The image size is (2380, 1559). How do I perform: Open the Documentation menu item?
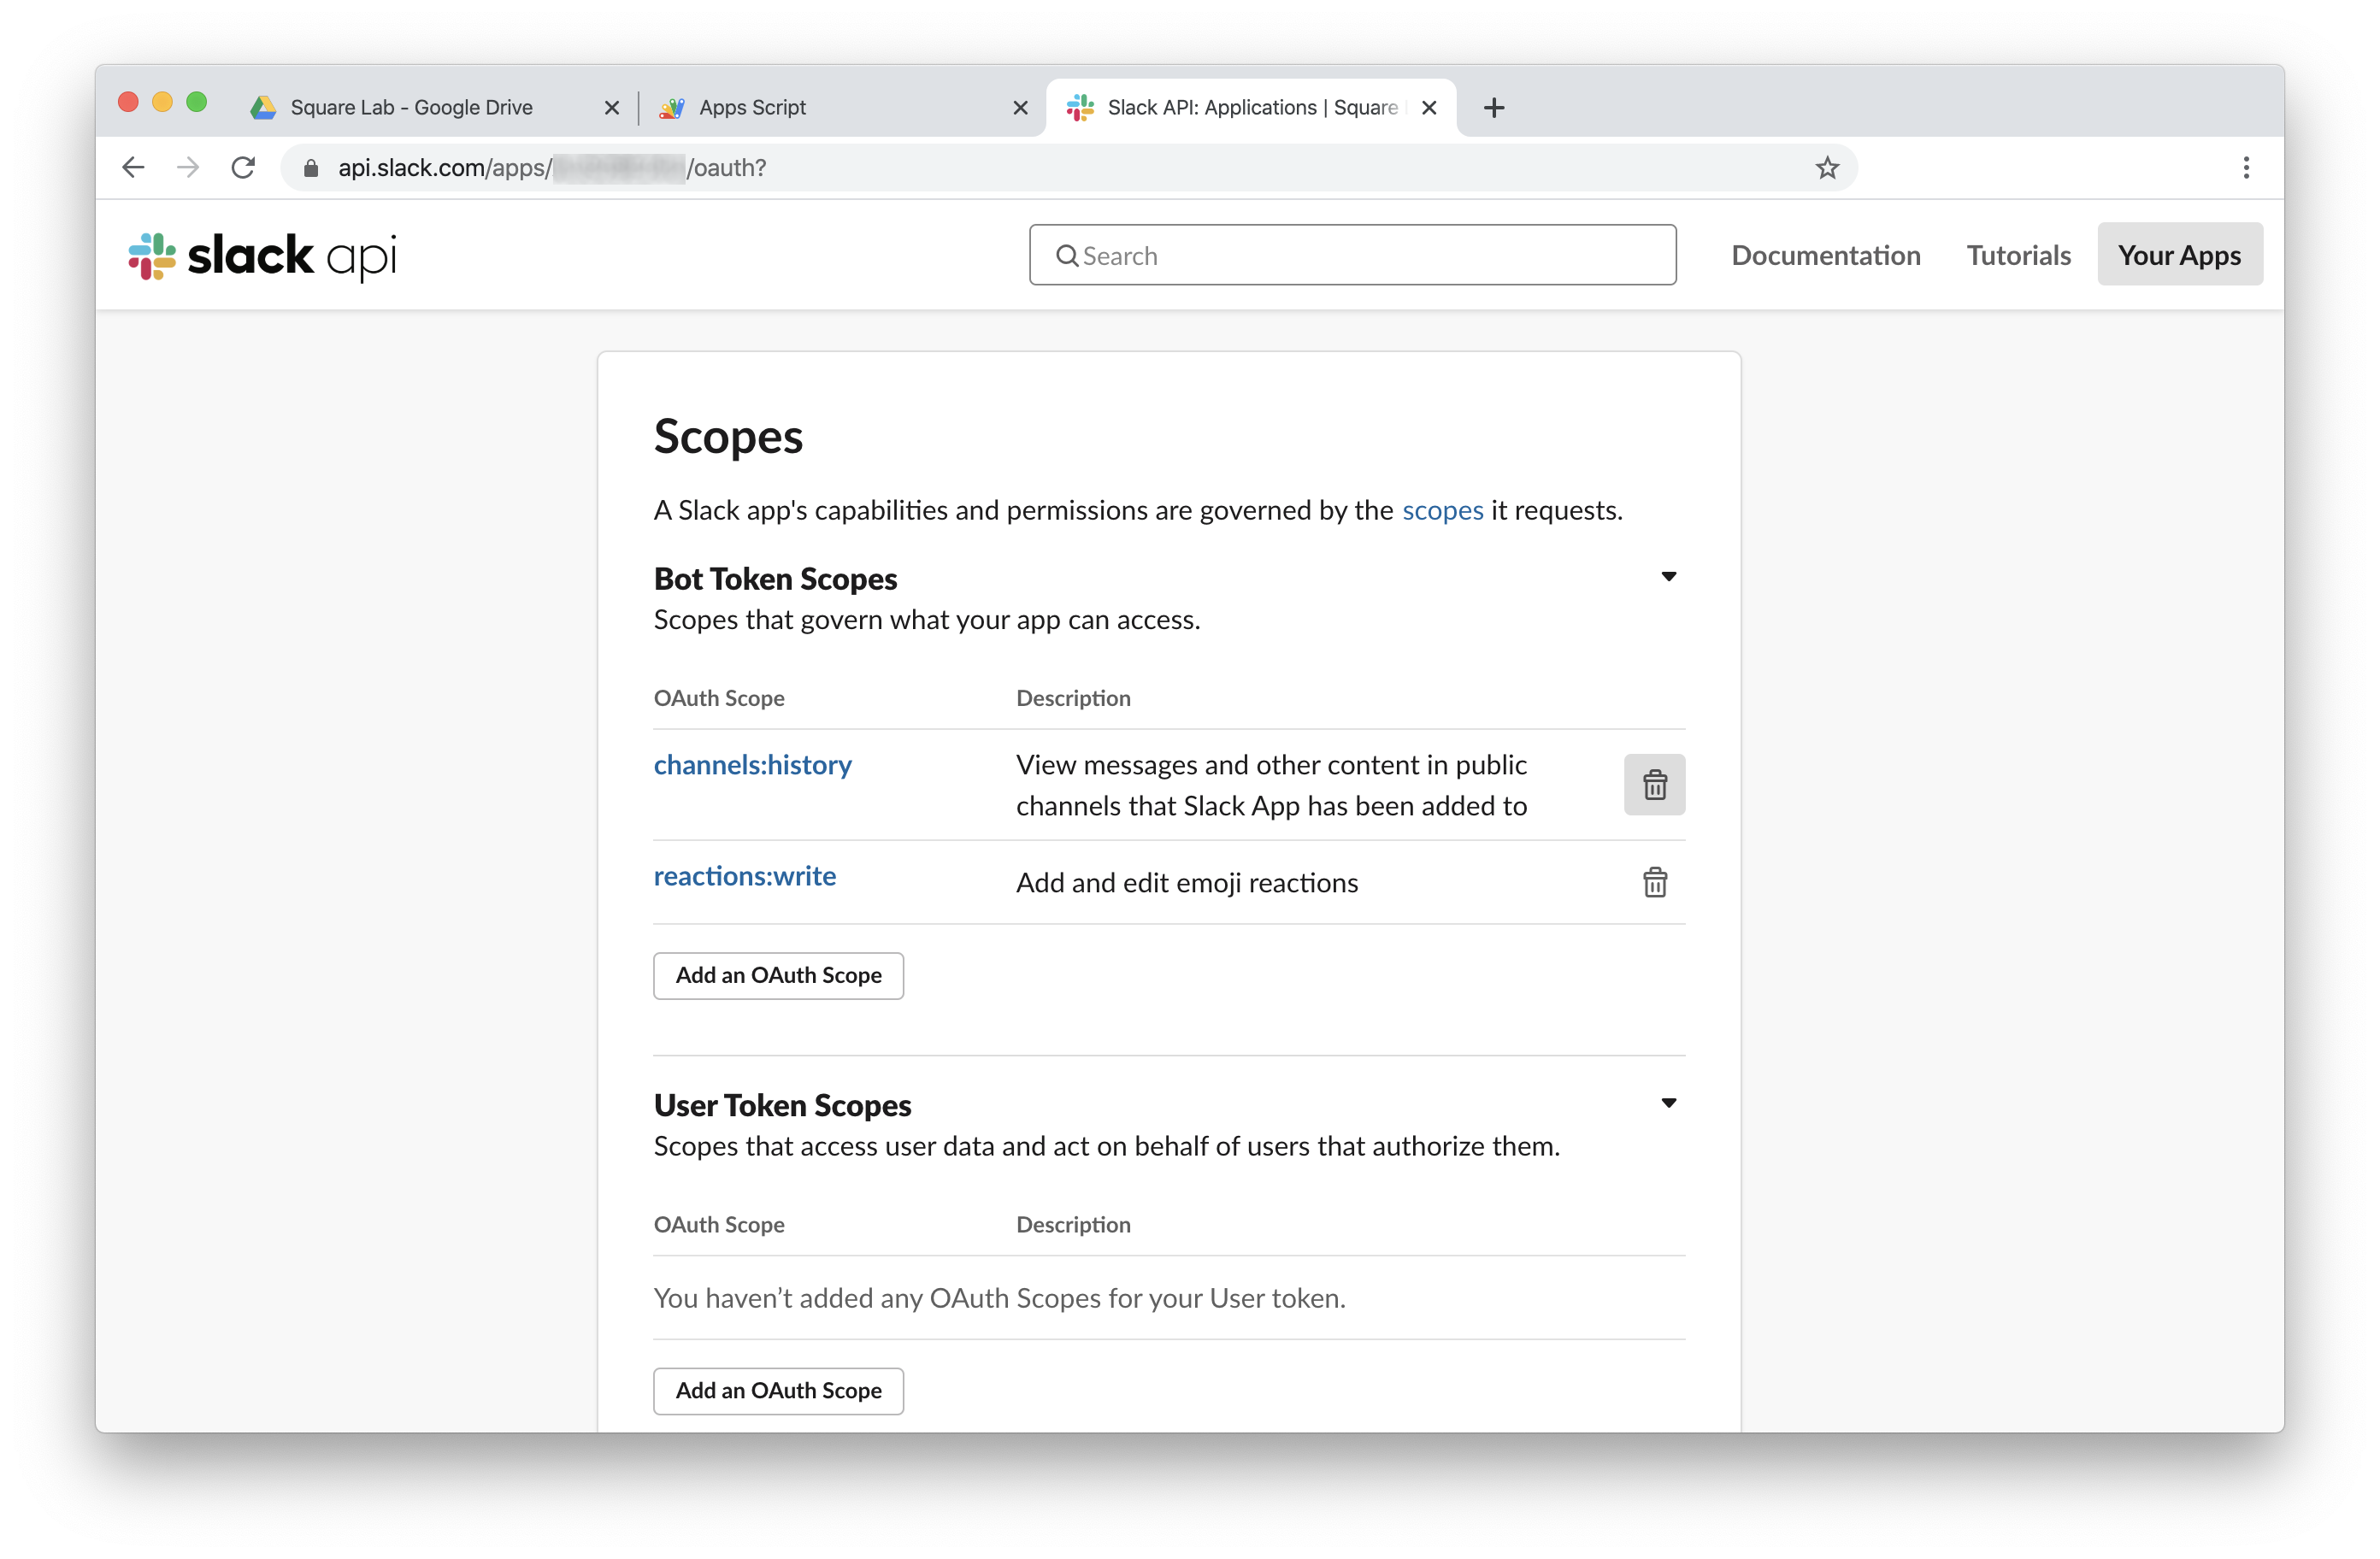tap(1825, 254)
